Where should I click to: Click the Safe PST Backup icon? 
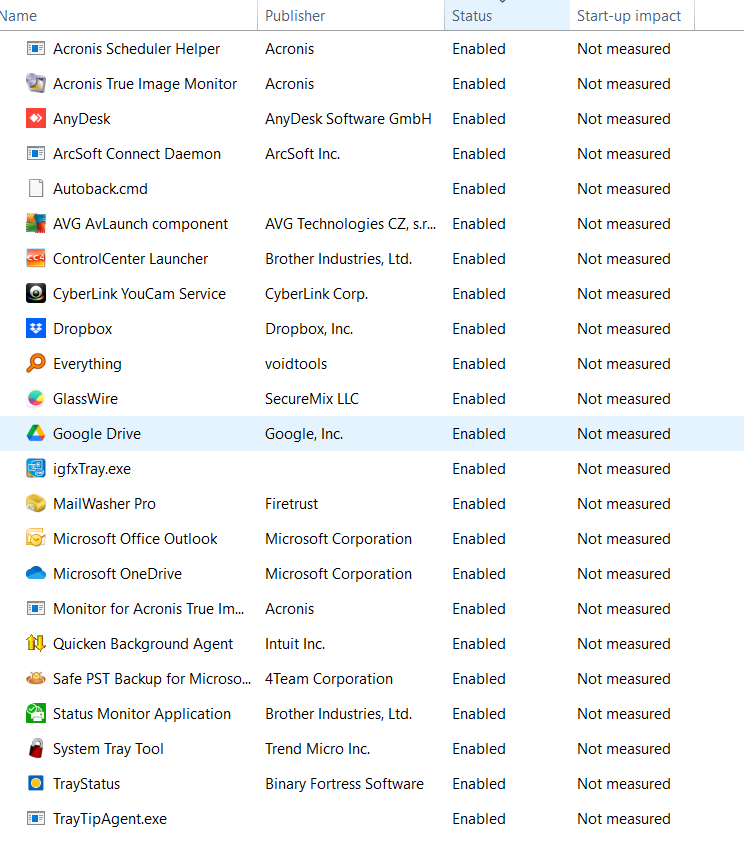point(36,678)
